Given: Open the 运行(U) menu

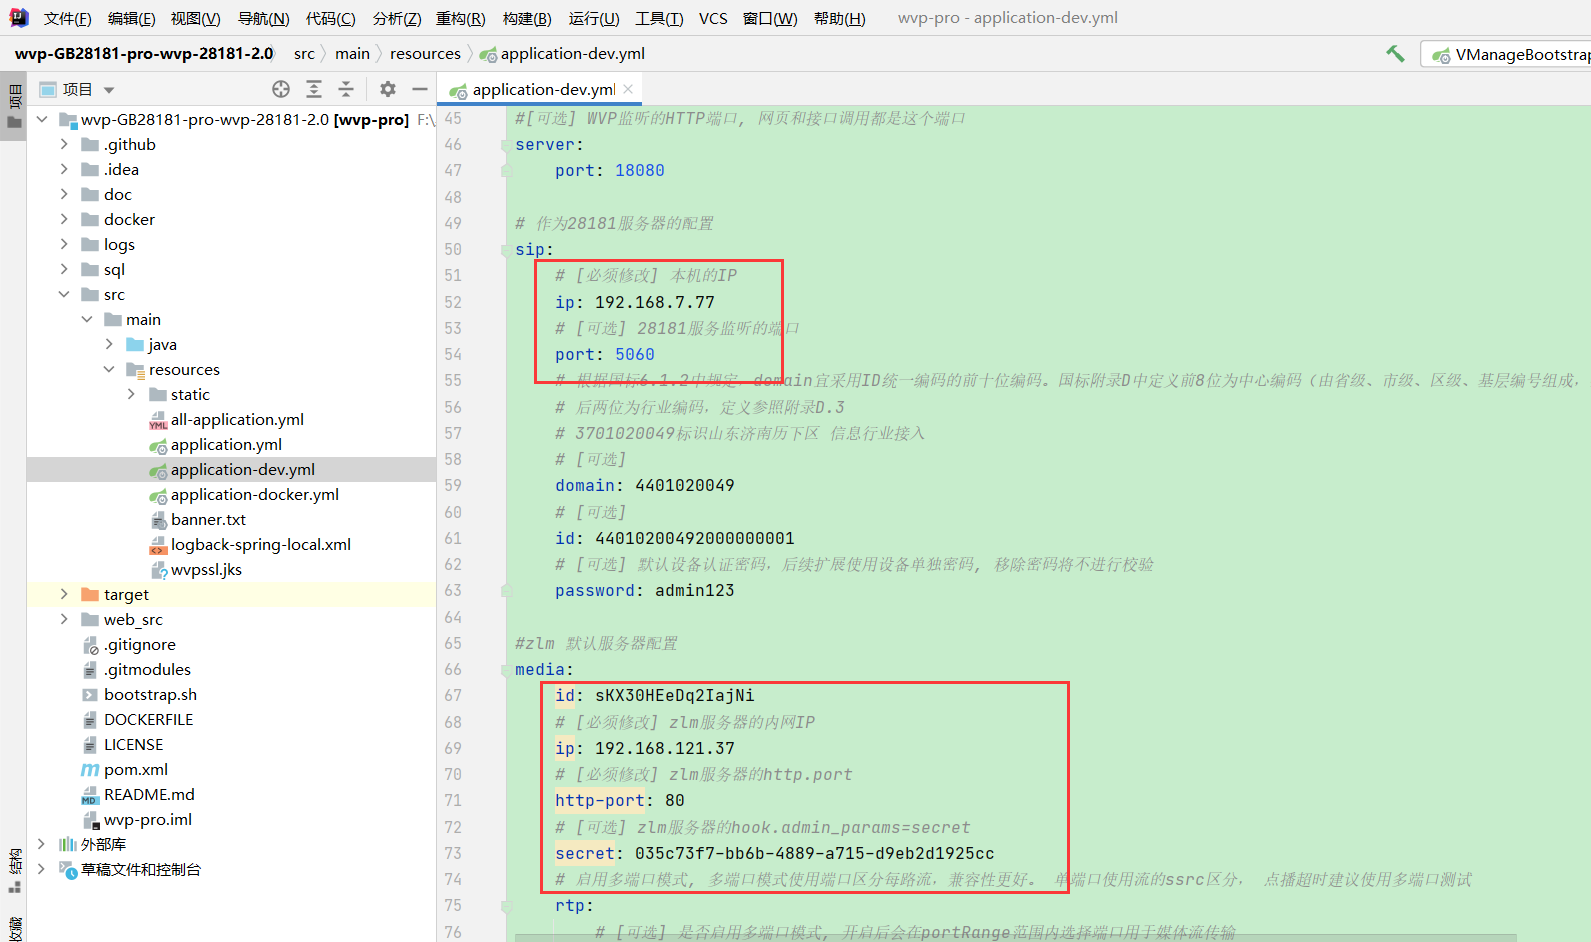Looking at the screenshot, I should (x=593, y=18).
